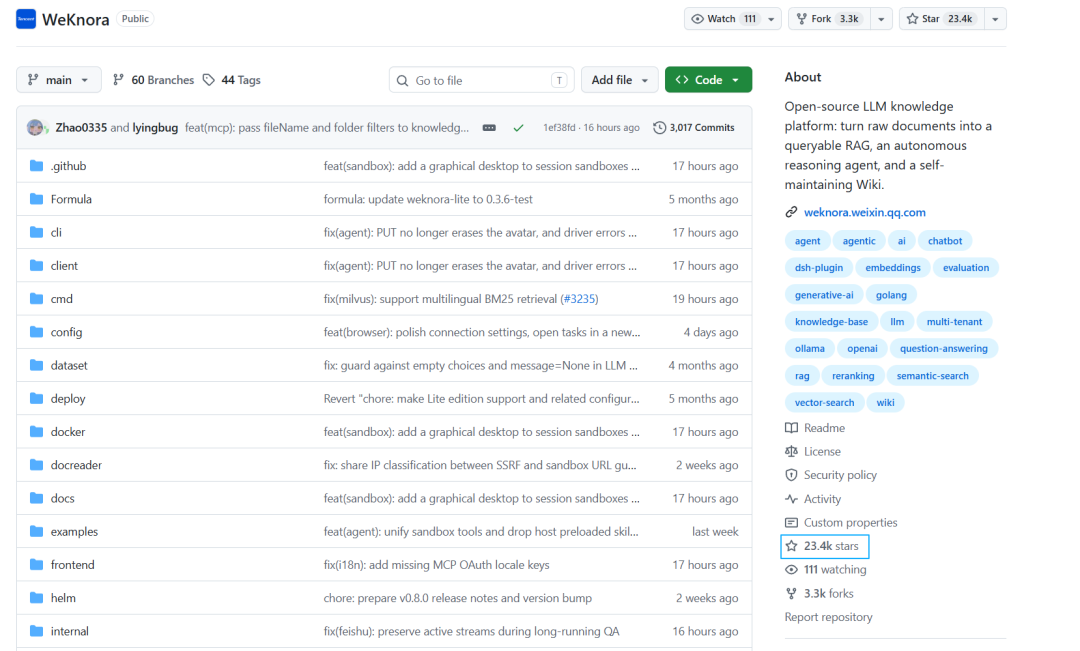Click the pulse icon beside Activity
The height and width of the screenshot is (651, 1080).
click(791, 499)
